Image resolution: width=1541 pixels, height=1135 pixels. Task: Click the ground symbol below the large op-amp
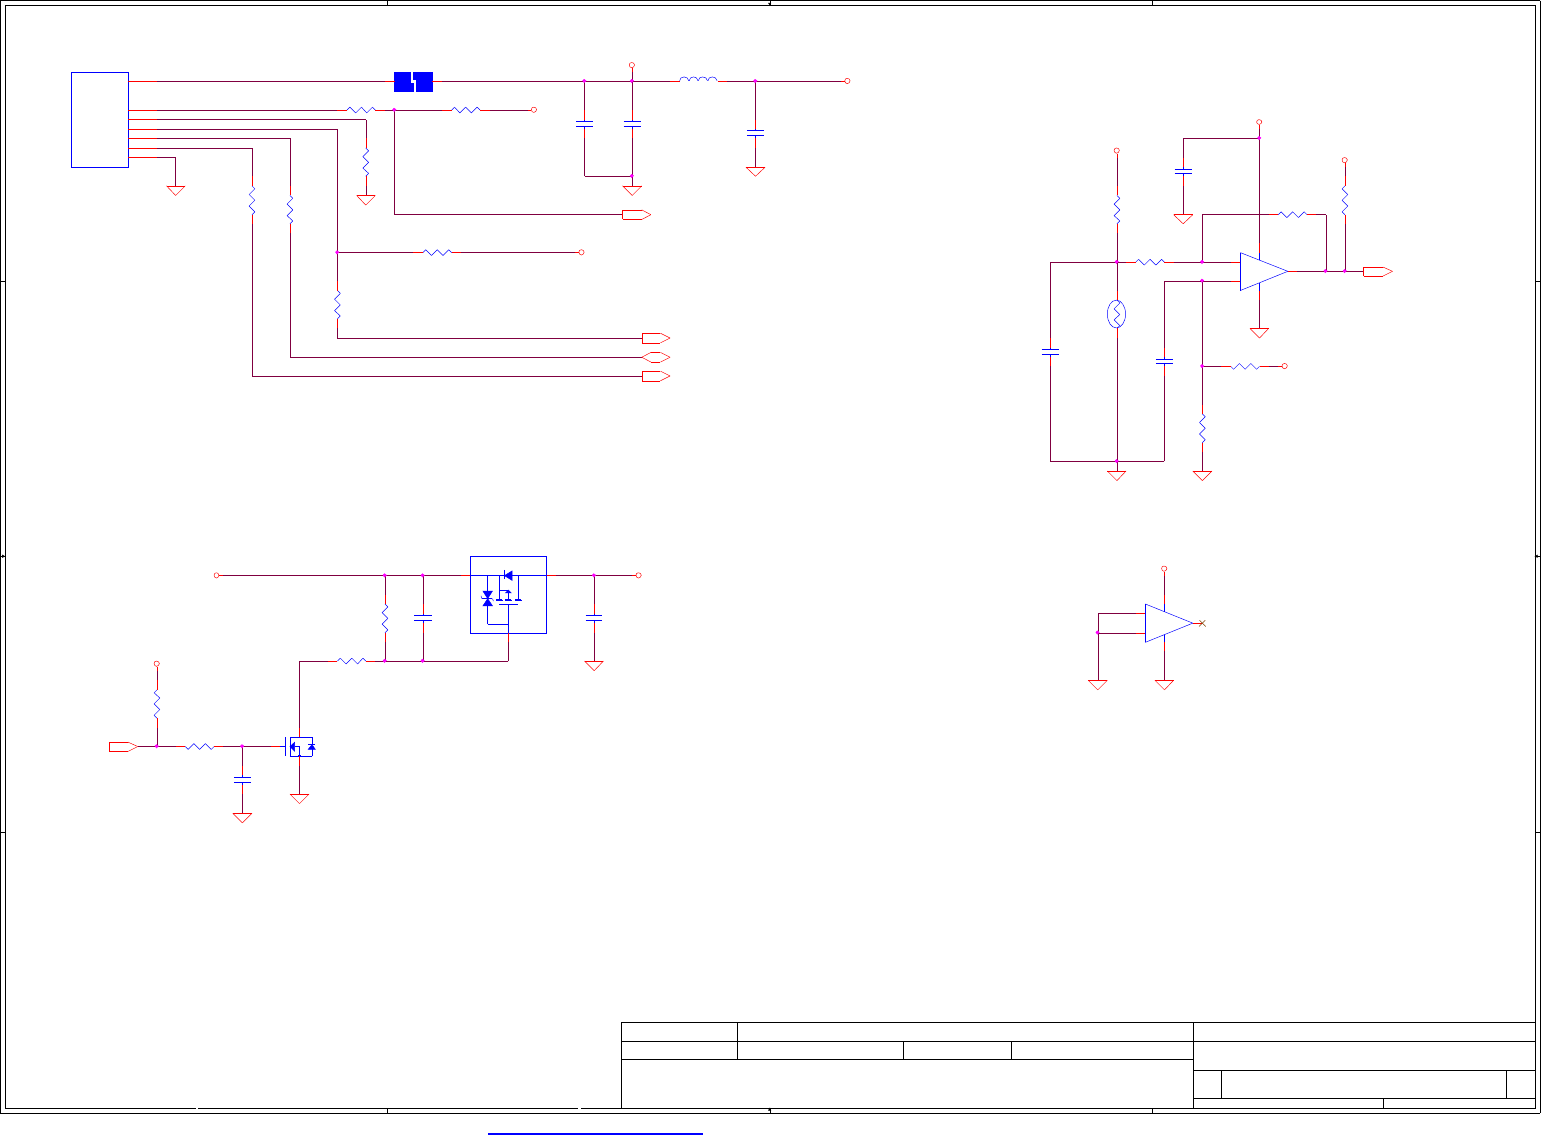click(x=1259, y=332)
